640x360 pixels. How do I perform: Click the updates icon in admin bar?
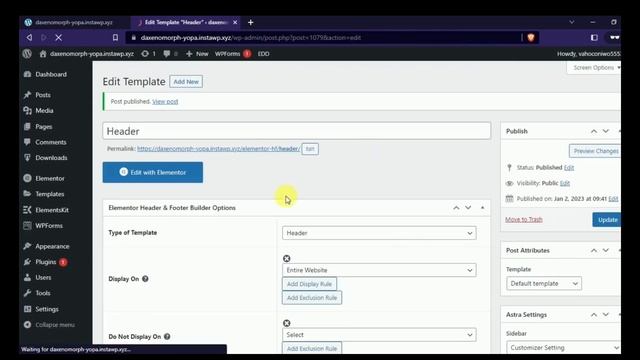pos(145,53)
